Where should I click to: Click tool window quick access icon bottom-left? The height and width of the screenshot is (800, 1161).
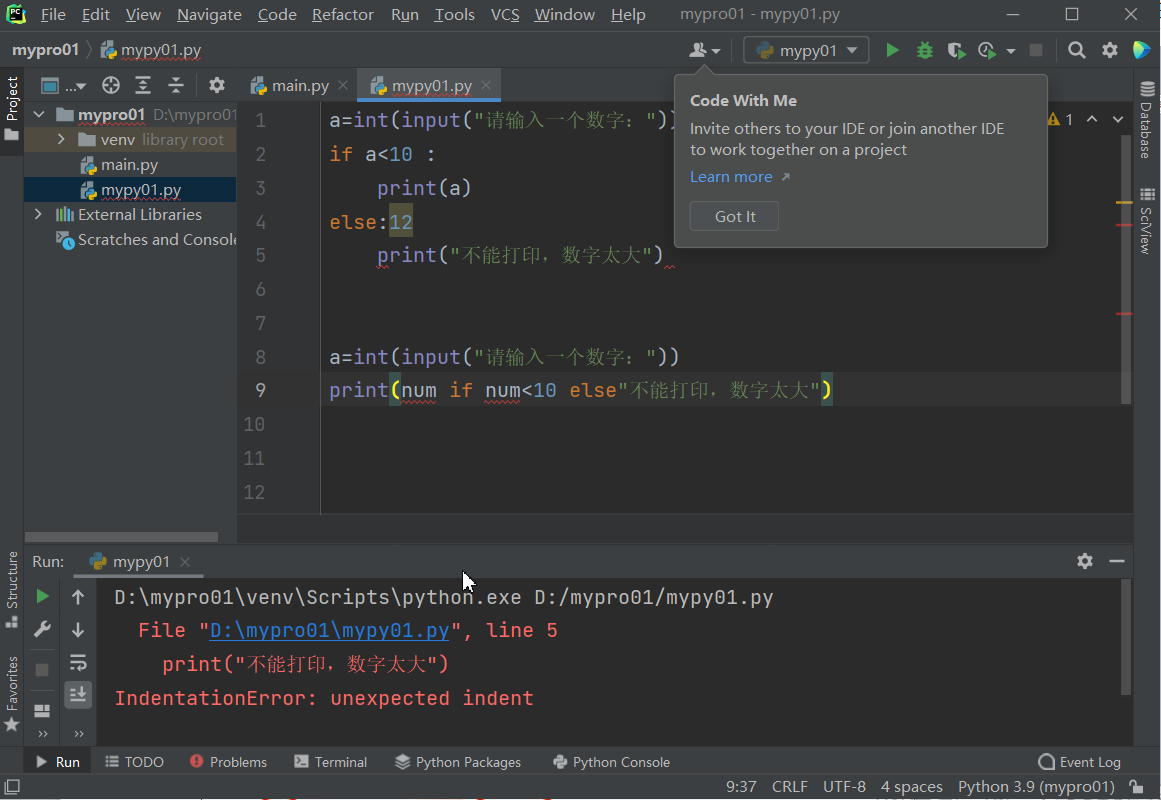click(12, 787)
